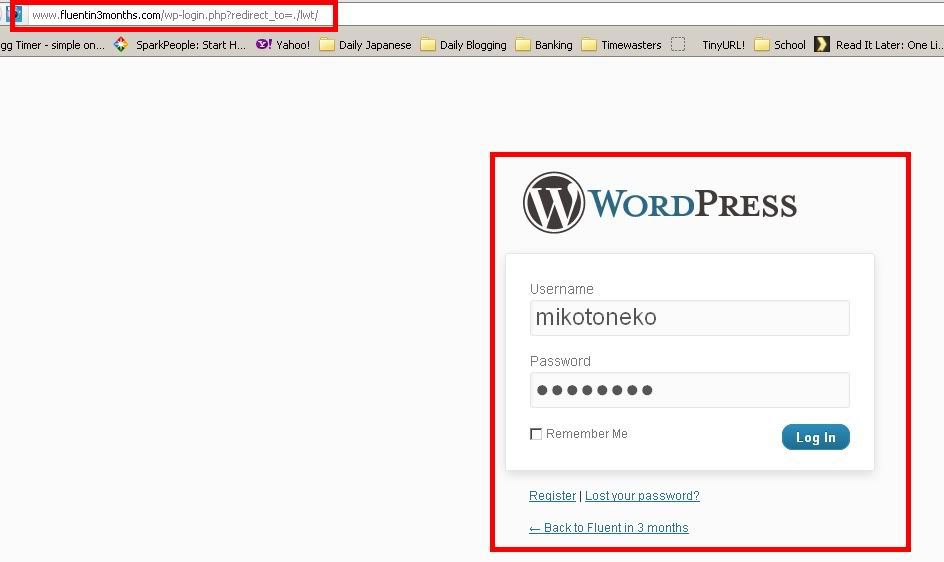Screen dimensions: 944x562
Task: Click the browser address bar URL
Action: click(175, 15)
